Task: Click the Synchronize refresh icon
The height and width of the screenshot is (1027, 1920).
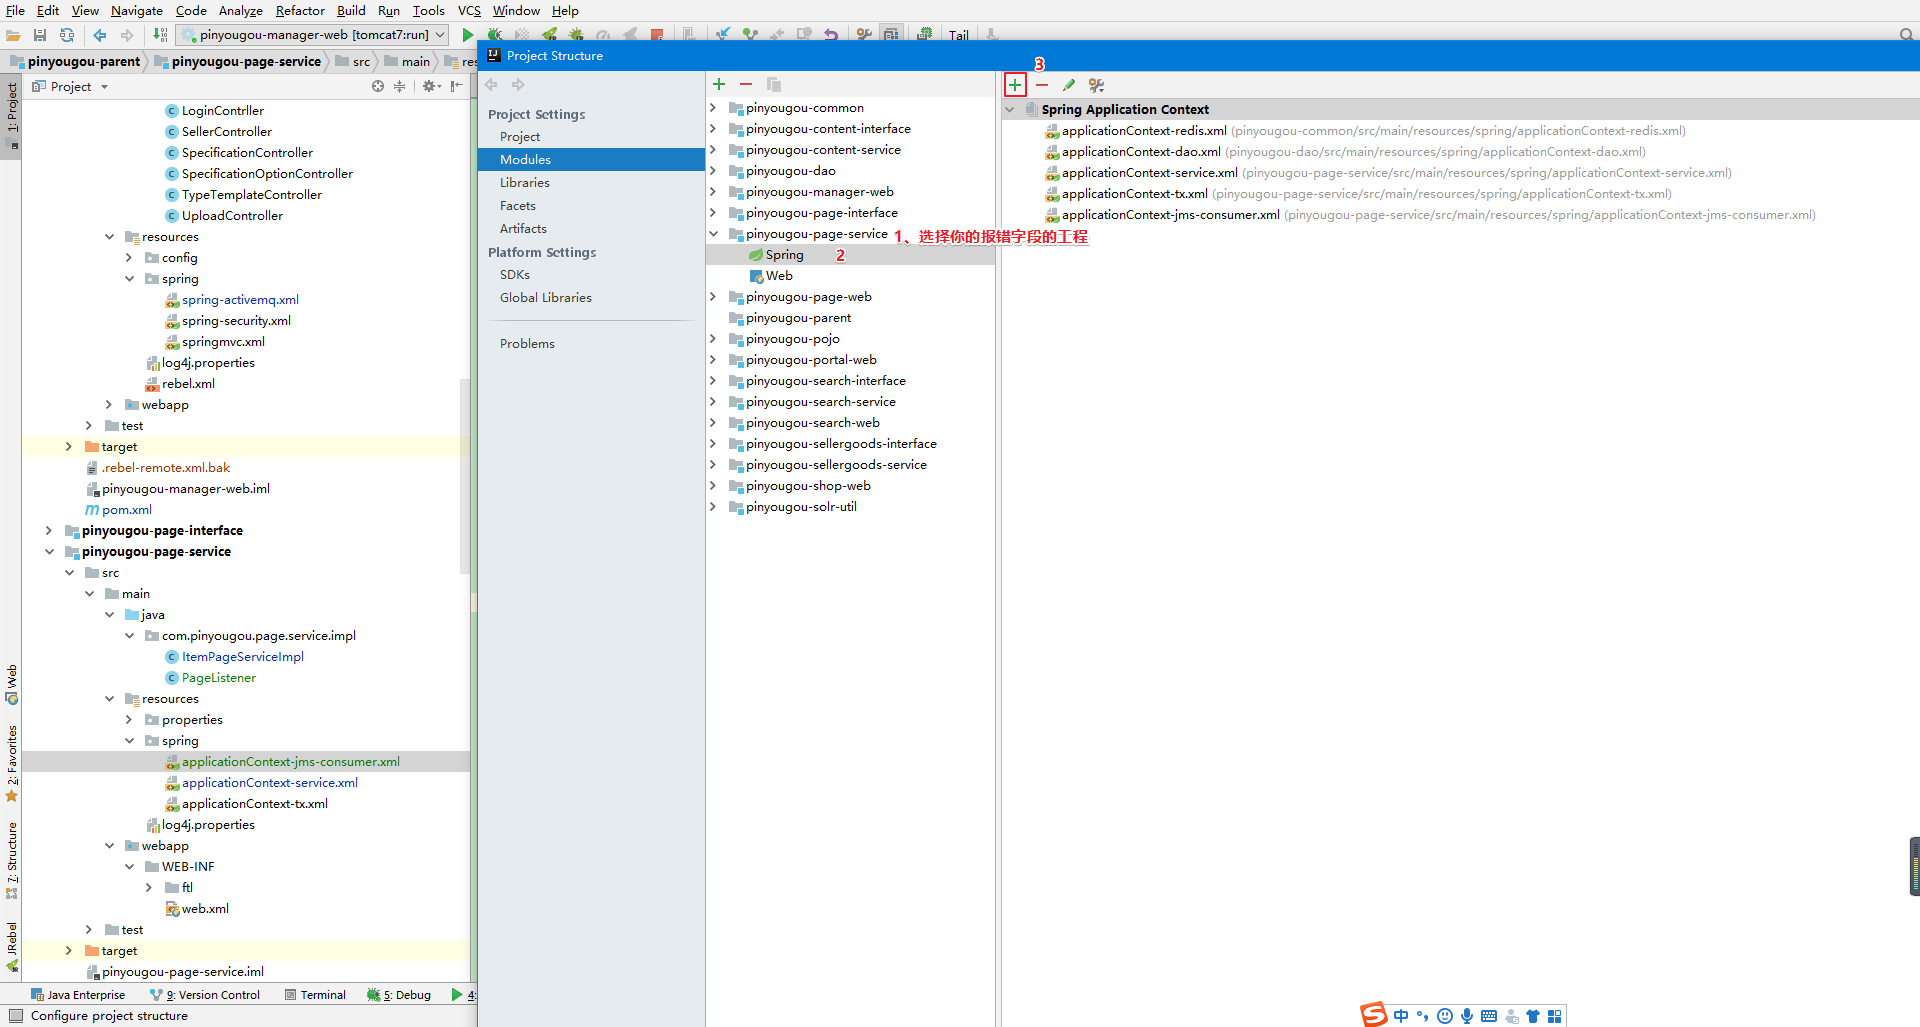Action: click(x=67, y=35)
